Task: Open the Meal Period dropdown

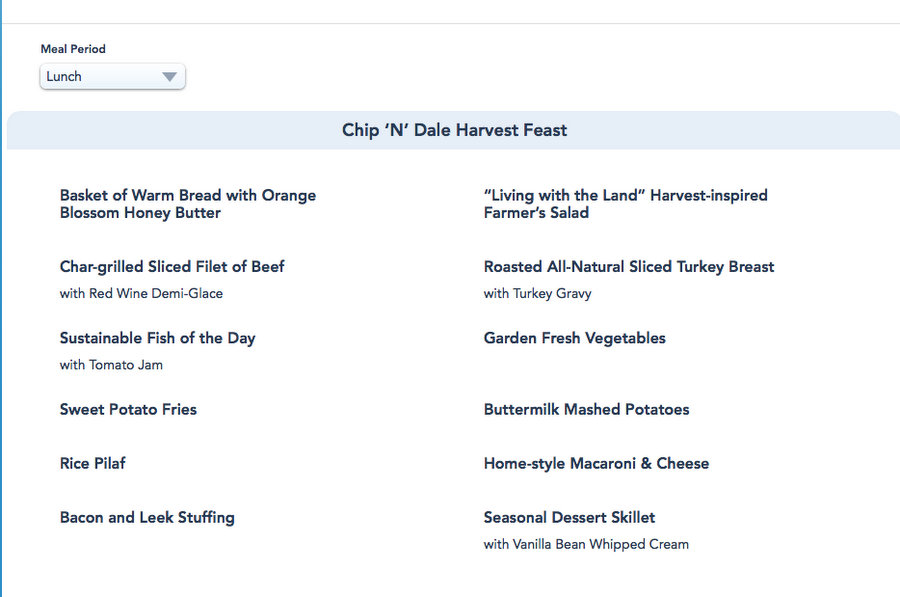Action: click(112, 77)
